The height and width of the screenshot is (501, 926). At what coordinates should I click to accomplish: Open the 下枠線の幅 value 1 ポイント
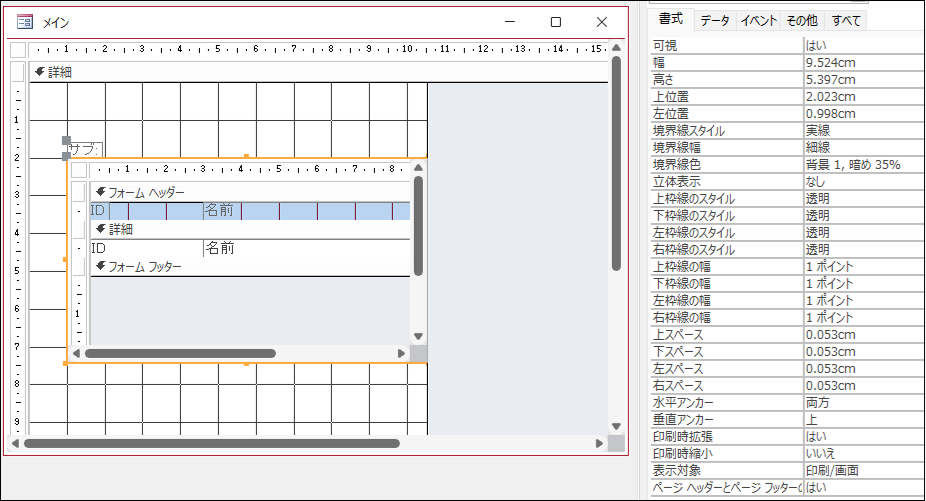pos(864,284)
